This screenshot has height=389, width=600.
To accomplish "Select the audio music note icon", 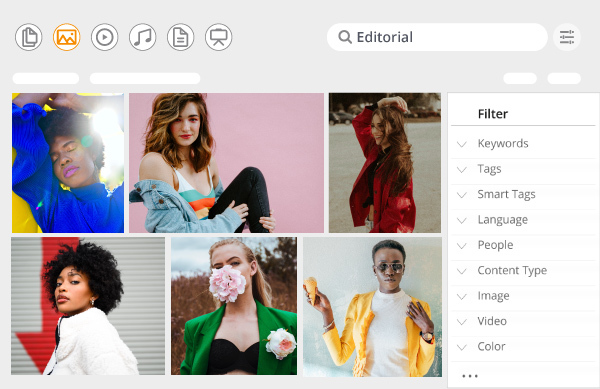I will (142, 37).
